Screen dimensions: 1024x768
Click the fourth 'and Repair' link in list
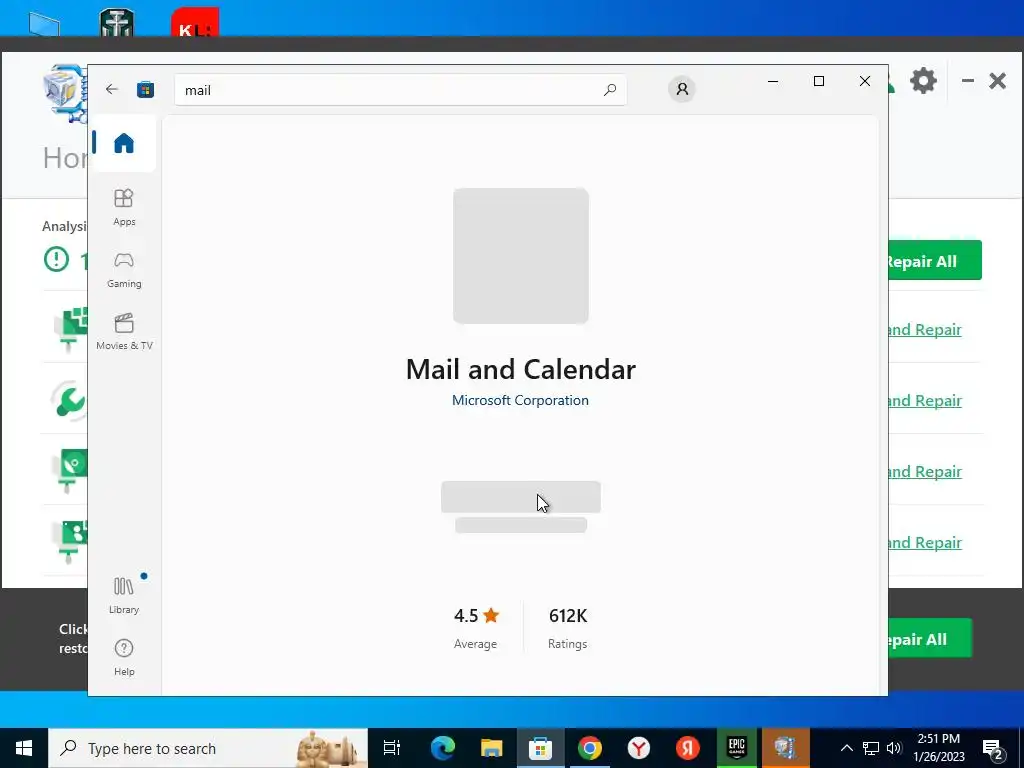pyautogui.click(x=925, y=543)
